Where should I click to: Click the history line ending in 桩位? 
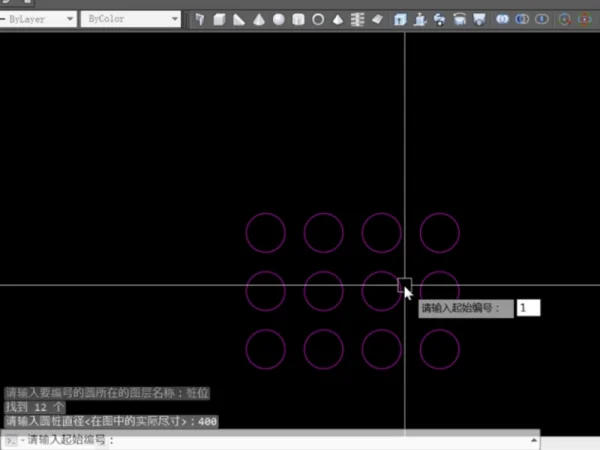click(x=107, y=393)
